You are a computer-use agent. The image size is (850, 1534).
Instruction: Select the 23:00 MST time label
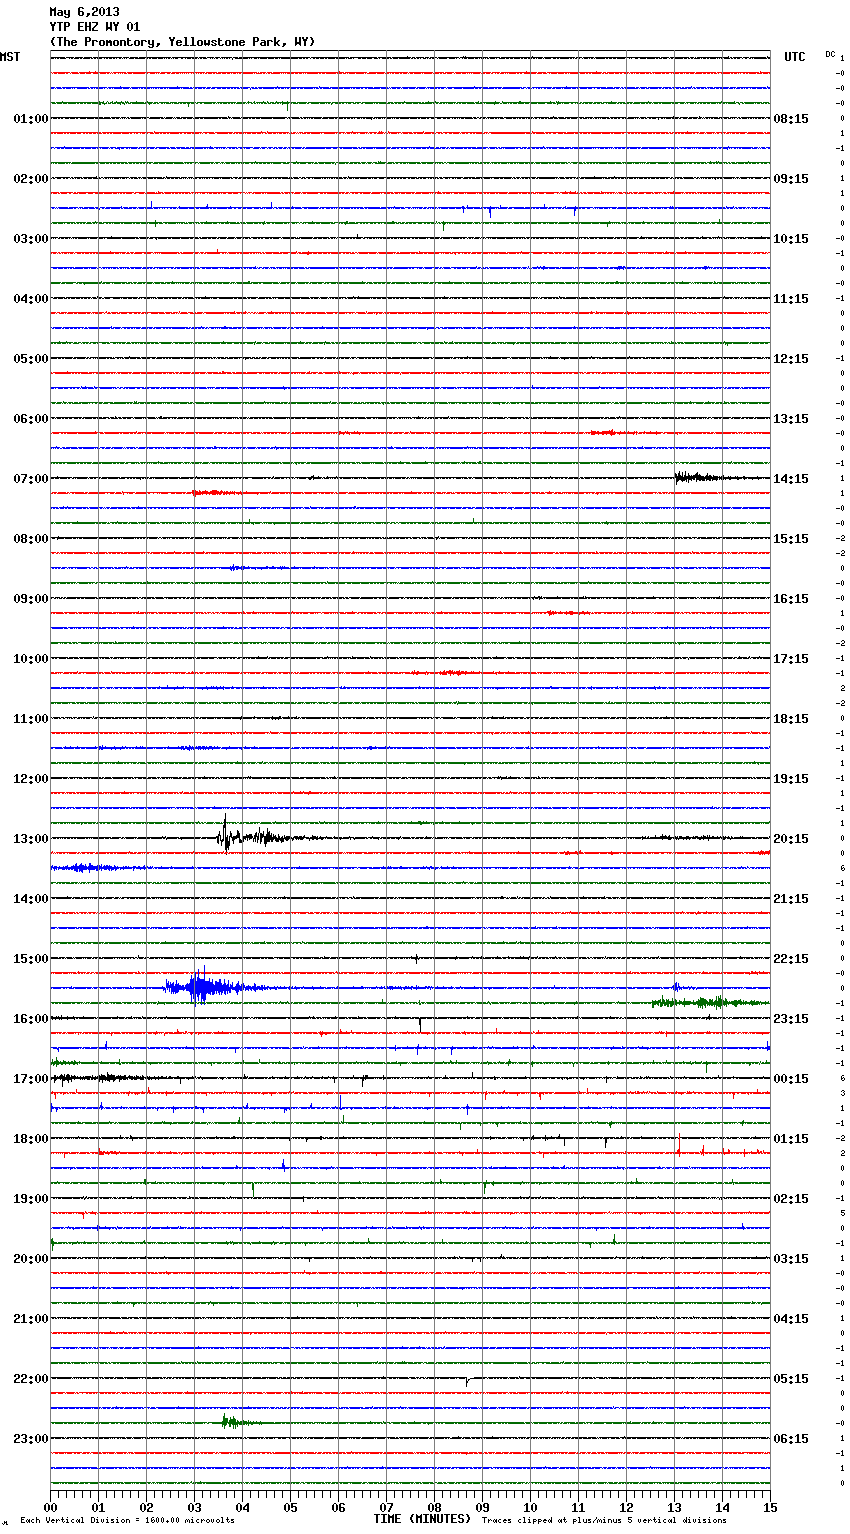[x=31, y=1439]
